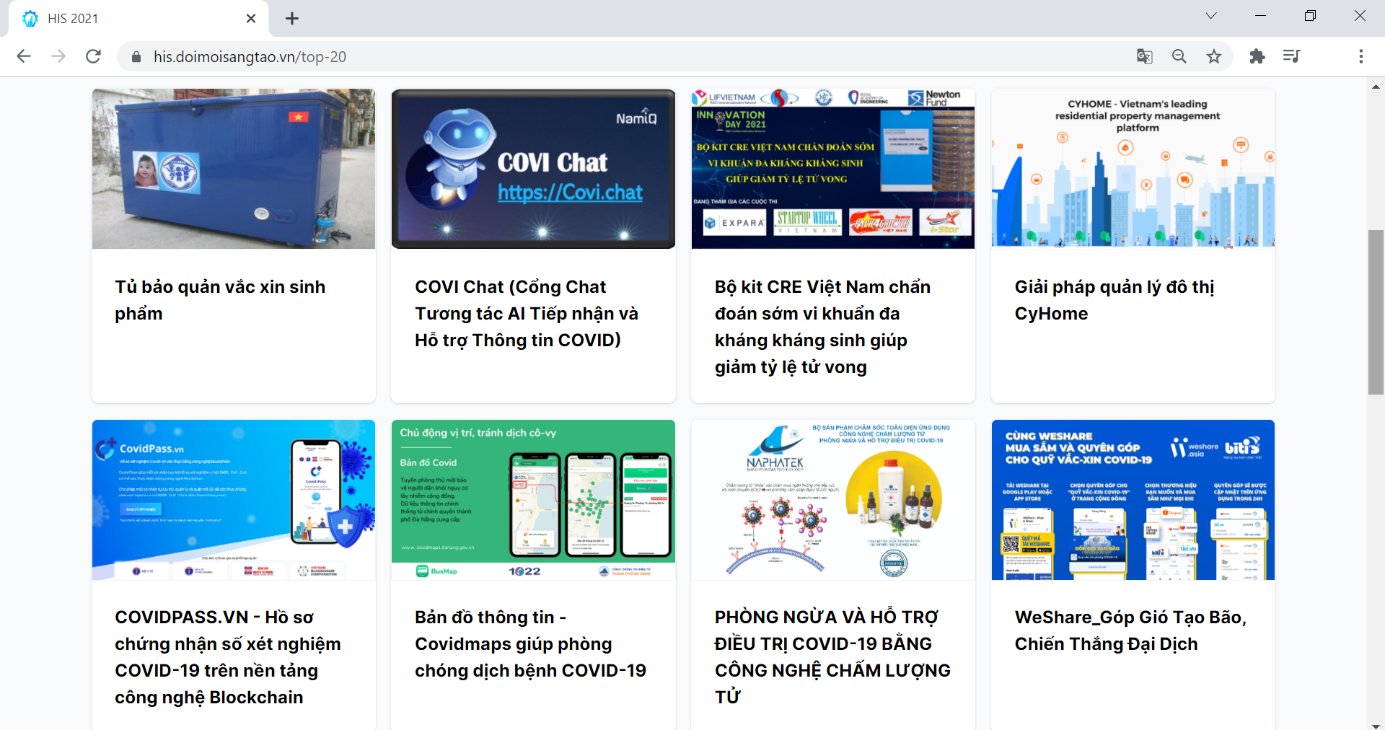Screen dimensions: 1385x730
Task: Reload the page with the refresh icon
Action: [x=93, y=57]
